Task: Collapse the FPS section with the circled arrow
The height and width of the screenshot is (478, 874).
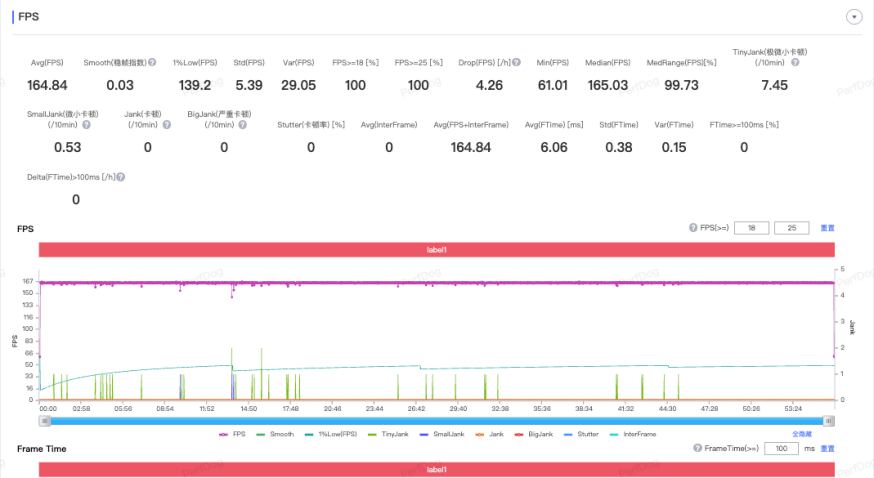Action: coord(854,17)
